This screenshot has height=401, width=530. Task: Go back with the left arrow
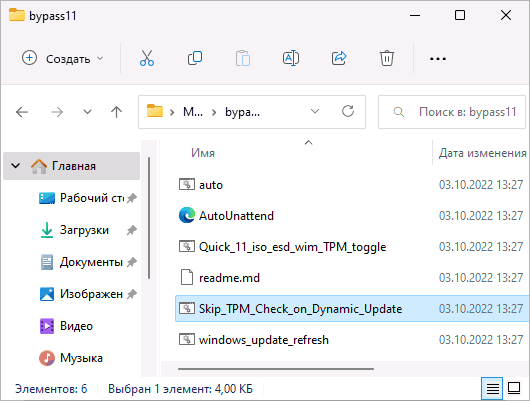coord(22,112)
